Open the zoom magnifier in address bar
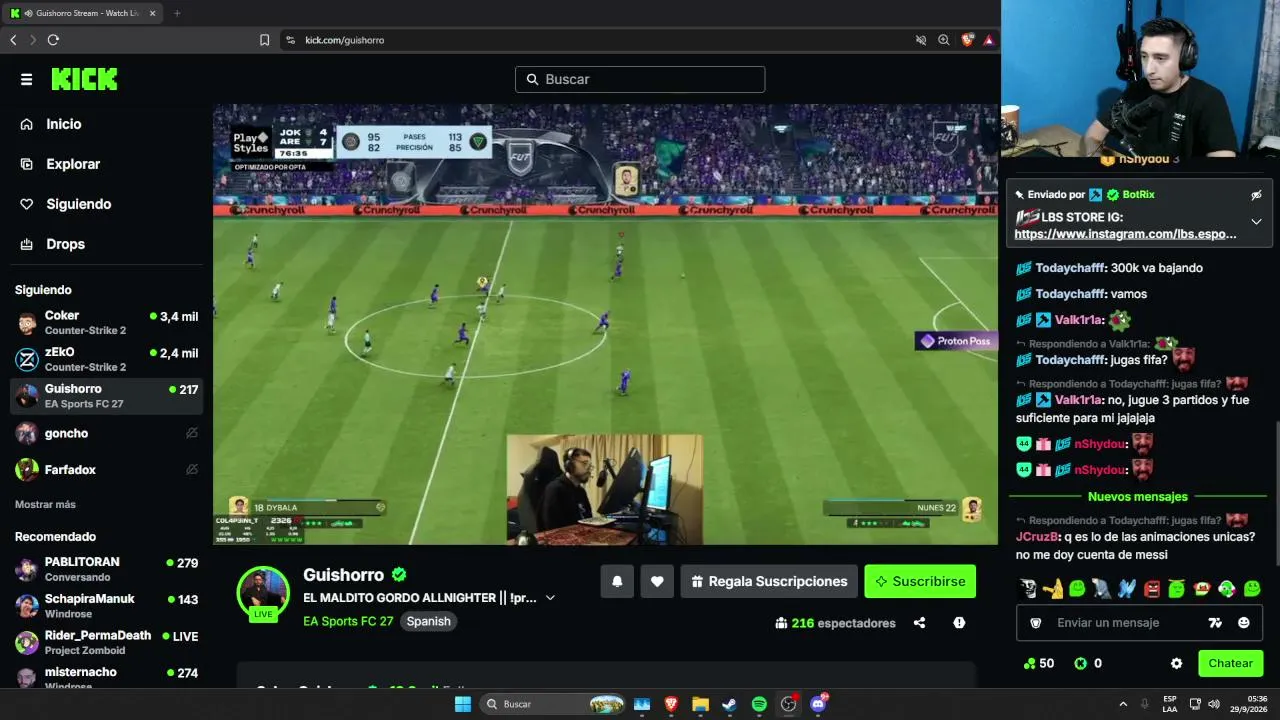This screenshot has height=720, width=1280. click(x=944, y=40)
